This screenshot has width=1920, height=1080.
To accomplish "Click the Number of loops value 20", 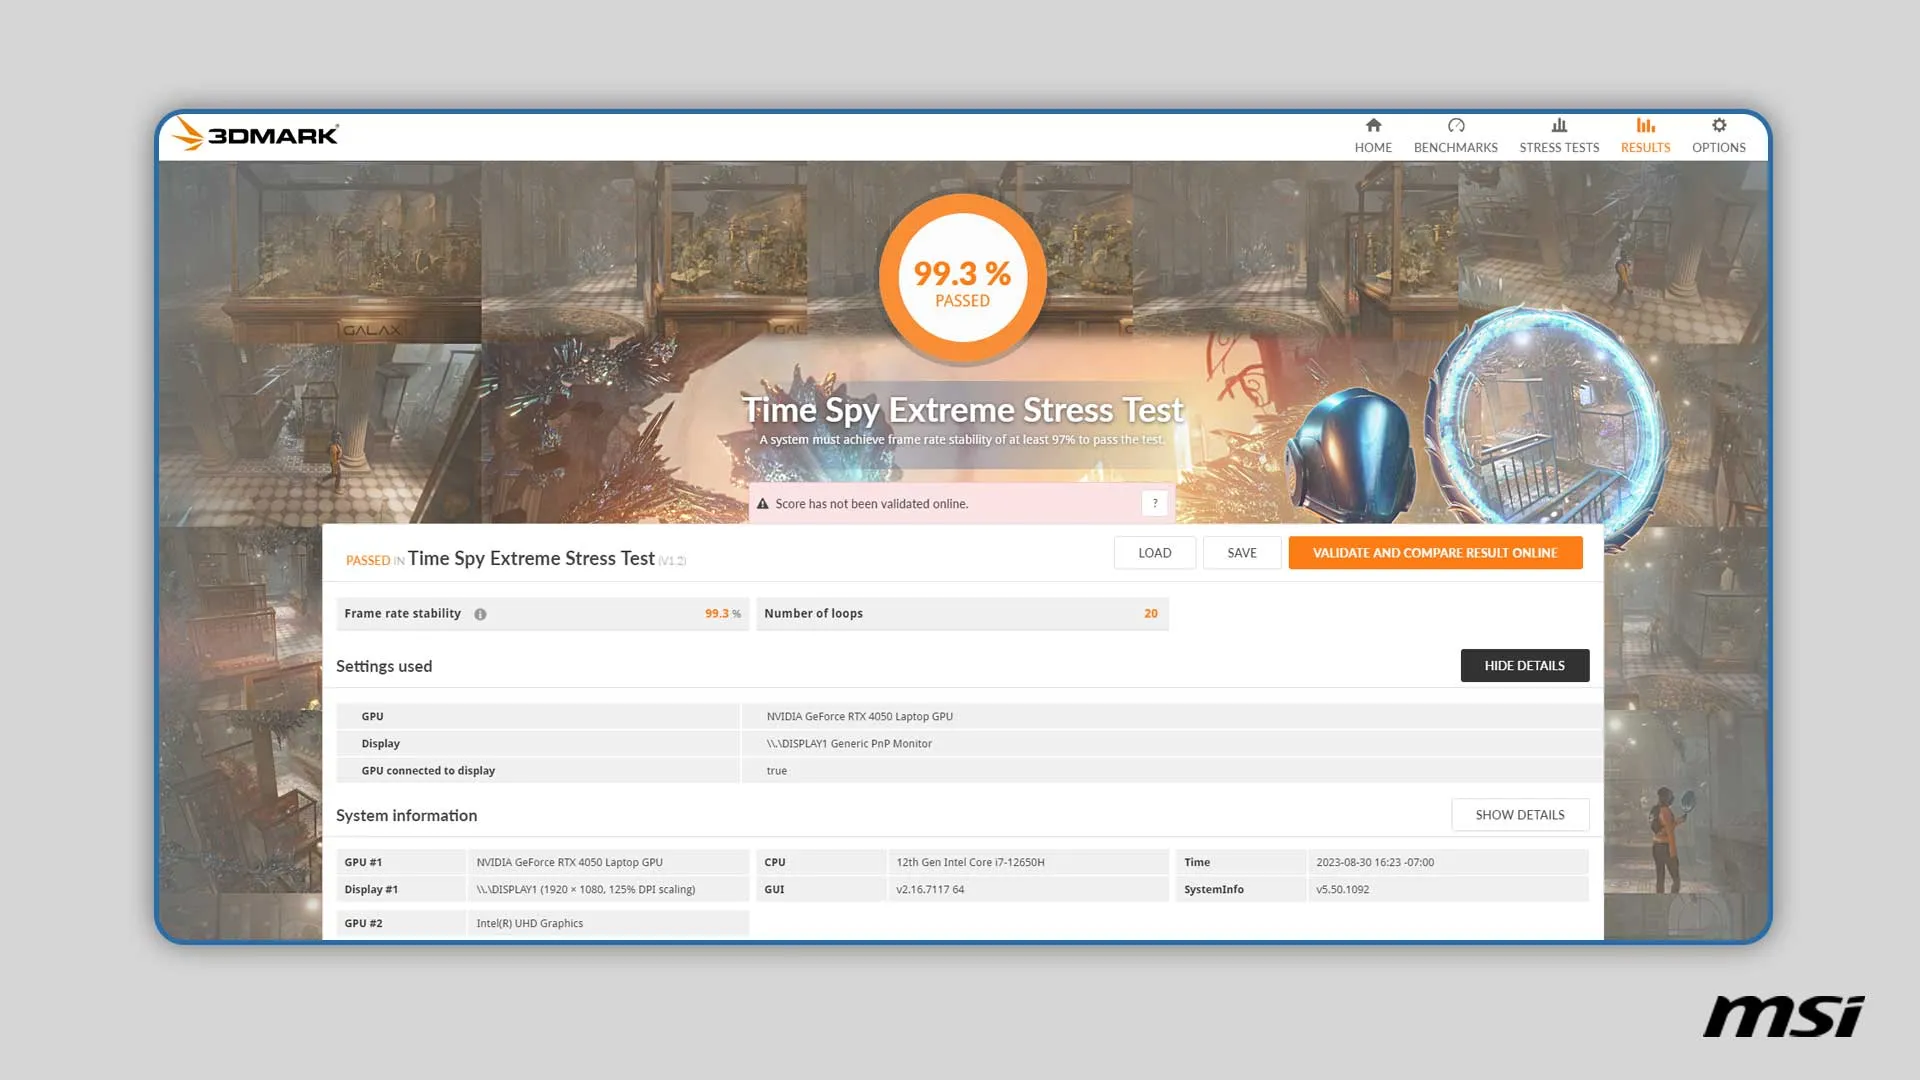I will click(1151, 614).
